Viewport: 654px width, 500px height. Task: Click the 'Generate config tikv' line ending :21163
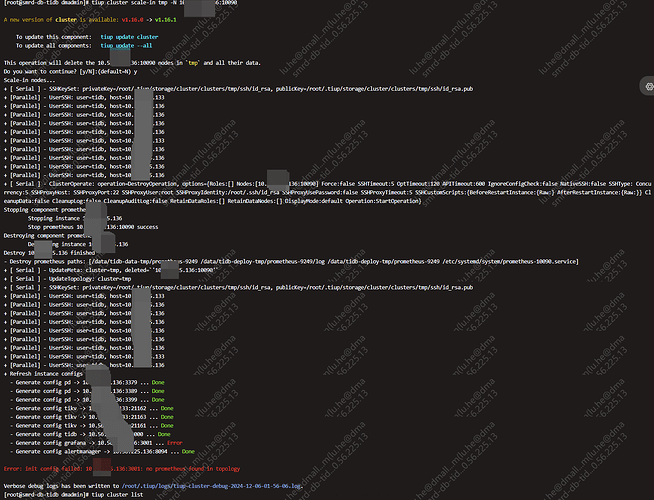(92, 417)
